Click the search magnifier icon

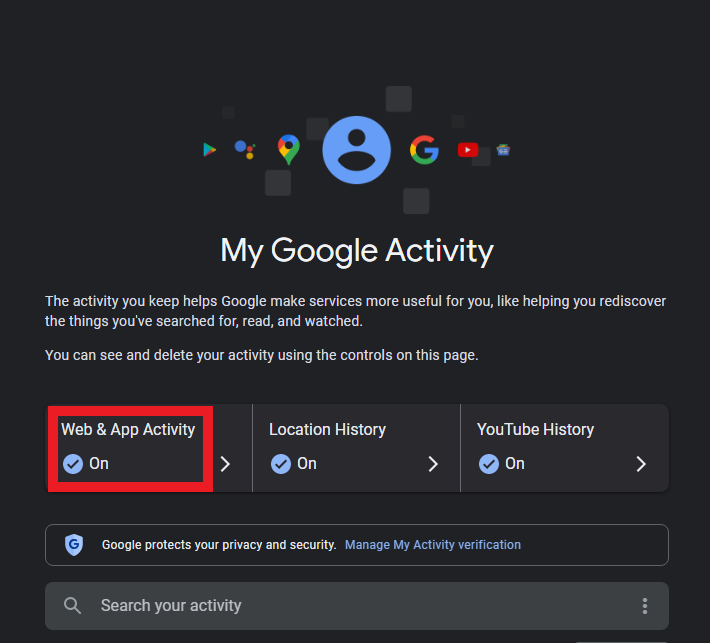[x=72, y=605]
